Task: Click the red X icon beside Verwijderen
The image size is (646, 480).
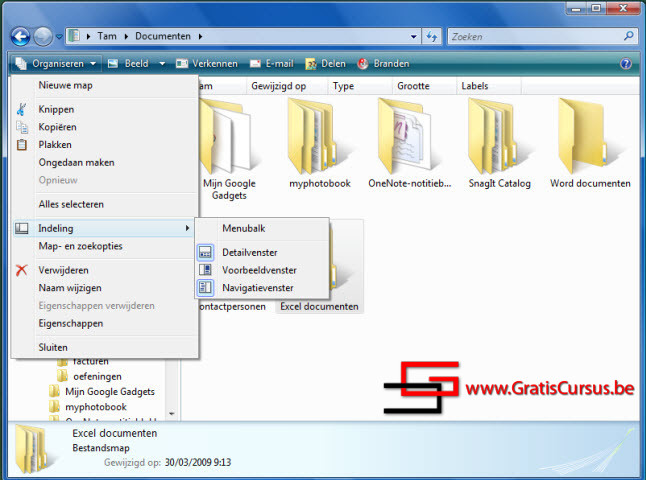Action: 21,270
